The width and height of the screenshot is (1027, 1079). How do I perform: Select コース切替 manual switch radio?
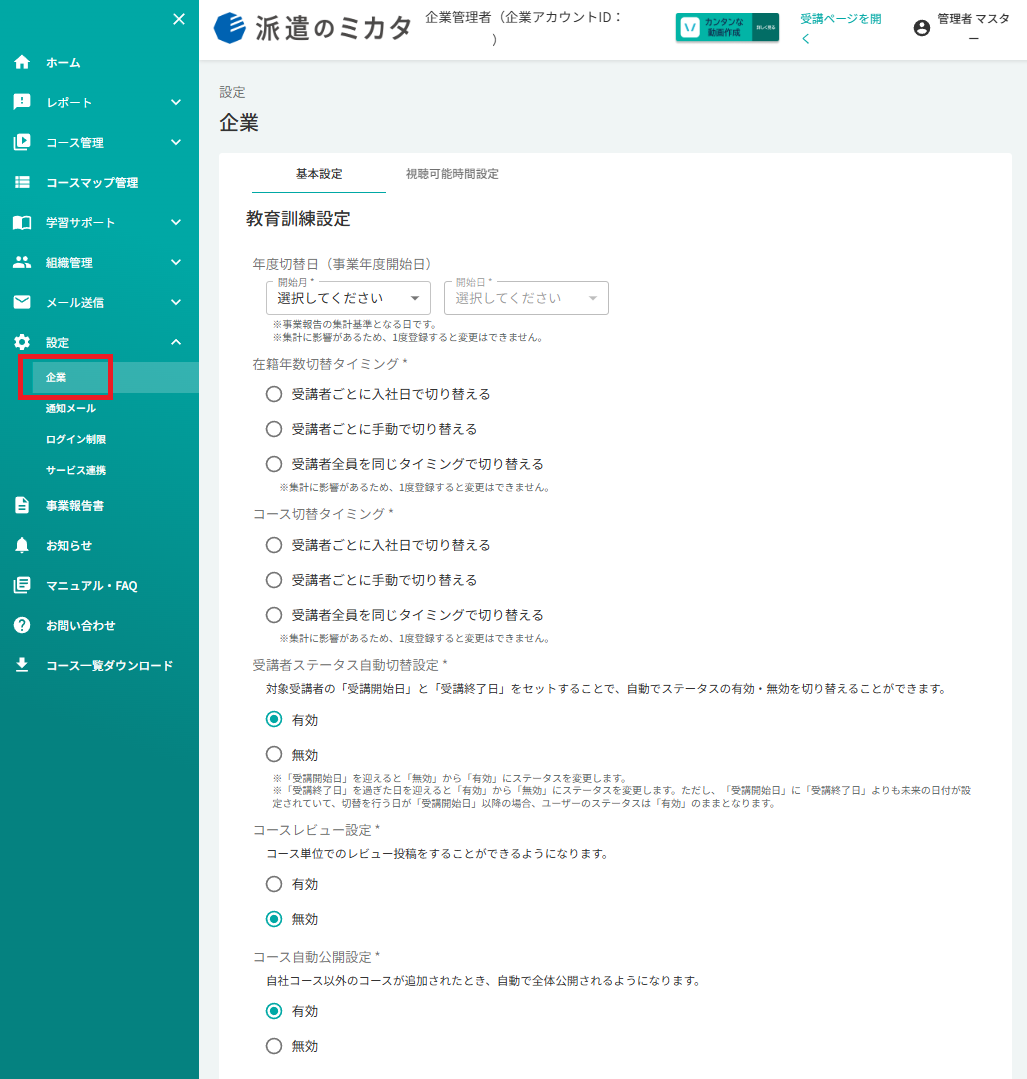(x=274, y=580)
